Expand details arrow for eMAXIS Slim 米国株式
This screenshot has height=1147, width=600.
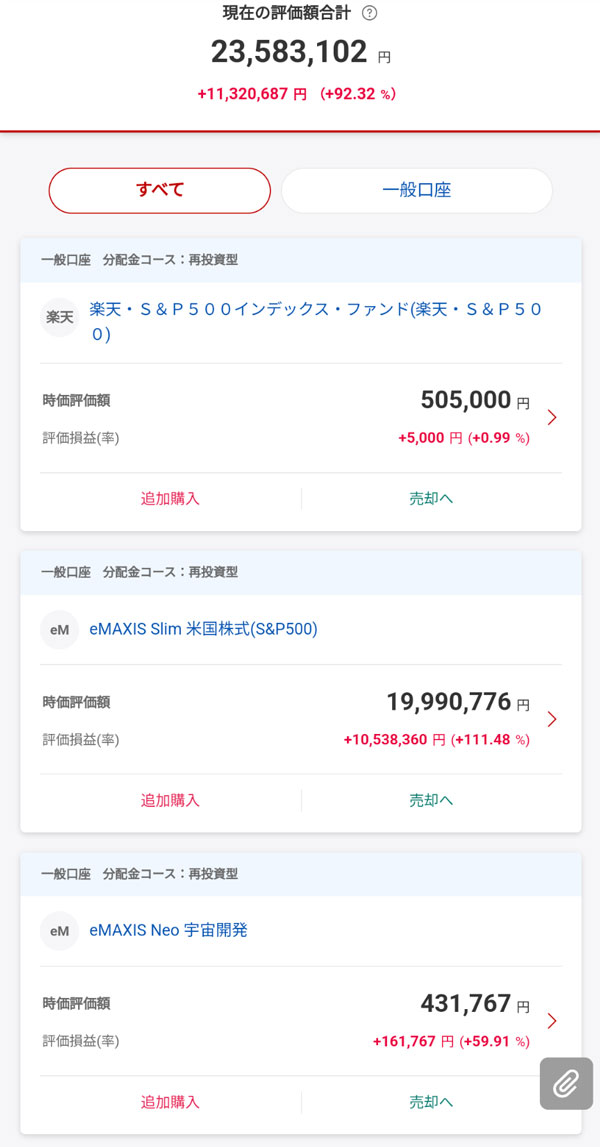[552, 719]
